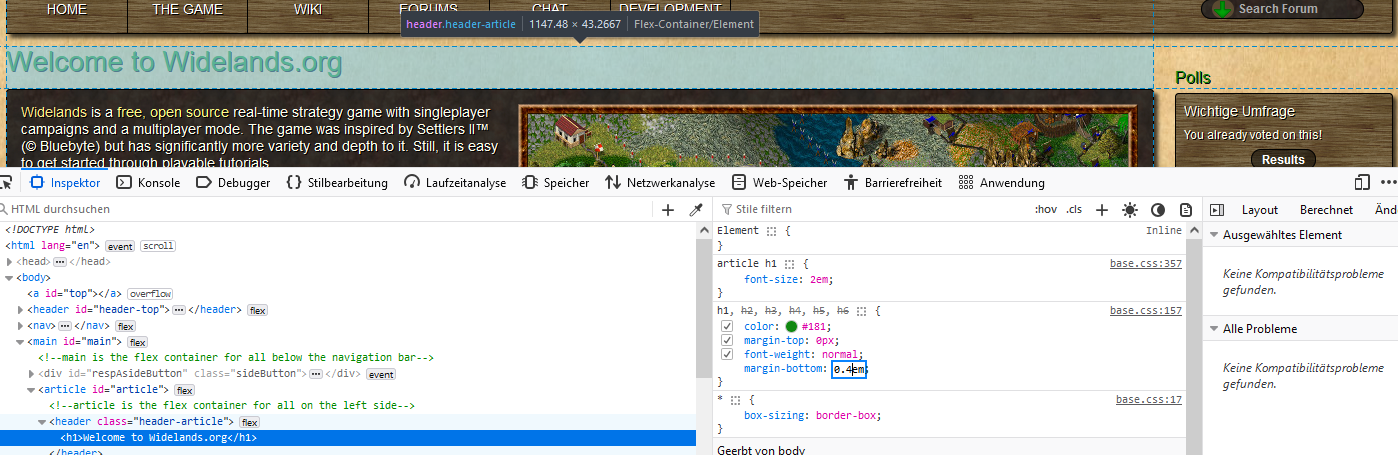Open the Inspektor panel tab
1398x455 pixels.
coord(65,183)
